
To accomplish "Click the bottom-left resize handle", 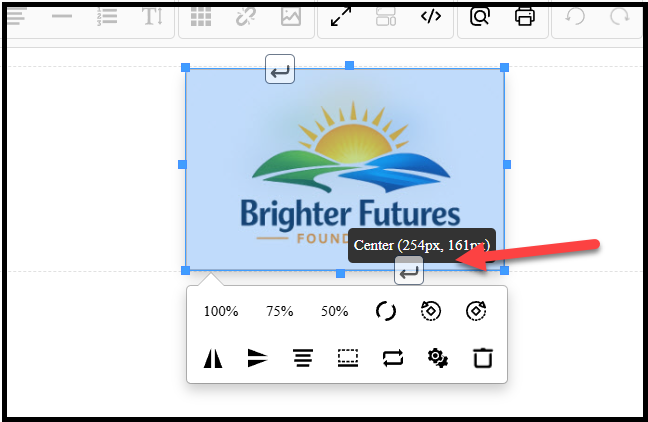I will tap(186, 270).
